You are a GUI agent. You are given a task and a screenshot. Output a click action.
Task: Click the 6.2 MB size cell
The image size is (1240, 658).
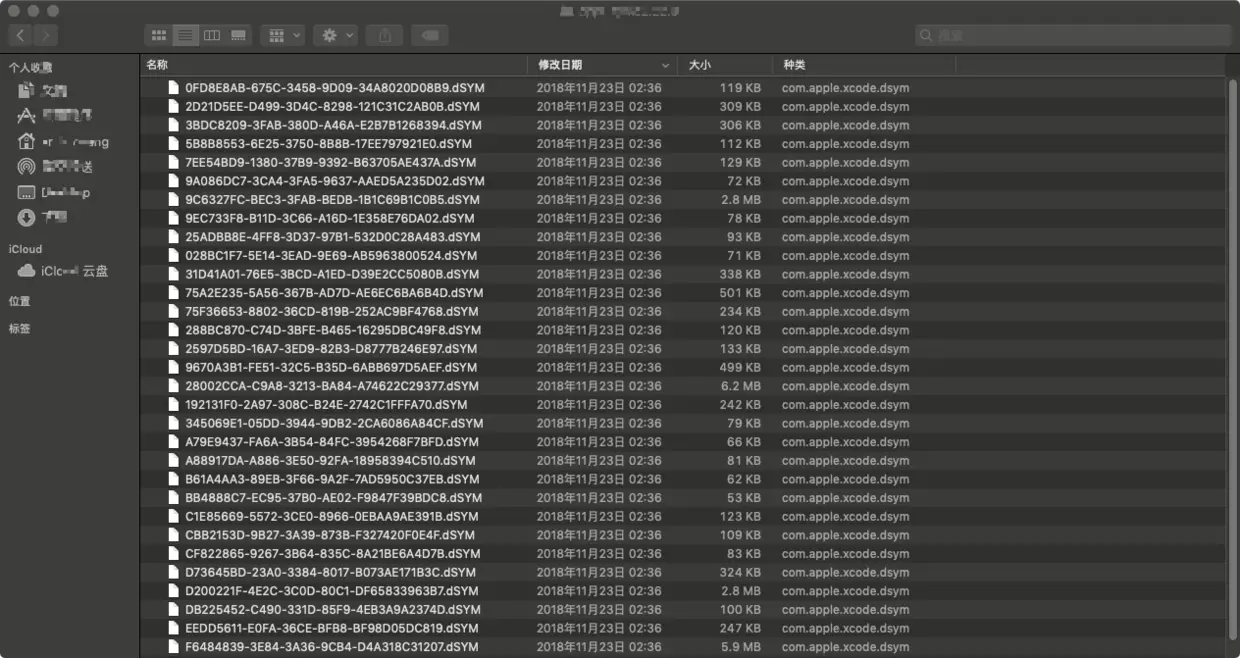(740, 386)
